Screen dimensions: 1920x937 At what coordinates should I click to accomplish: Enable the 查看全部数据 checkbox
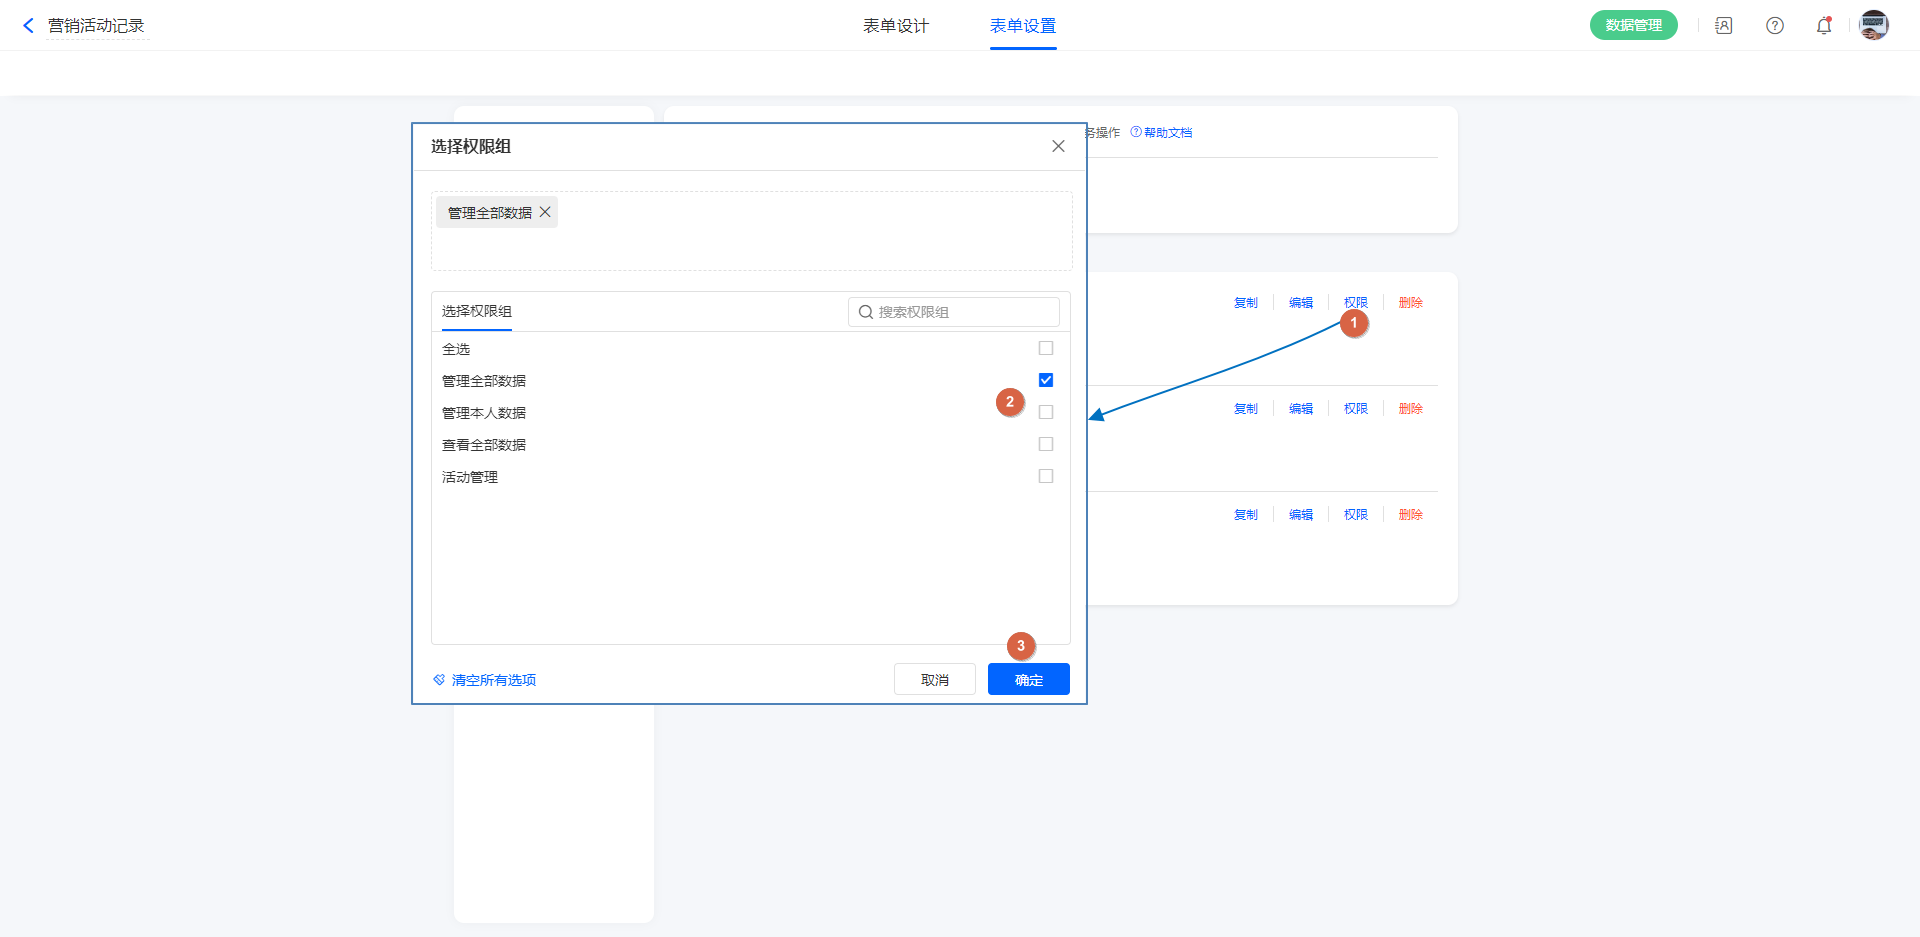coord(1046,444)
